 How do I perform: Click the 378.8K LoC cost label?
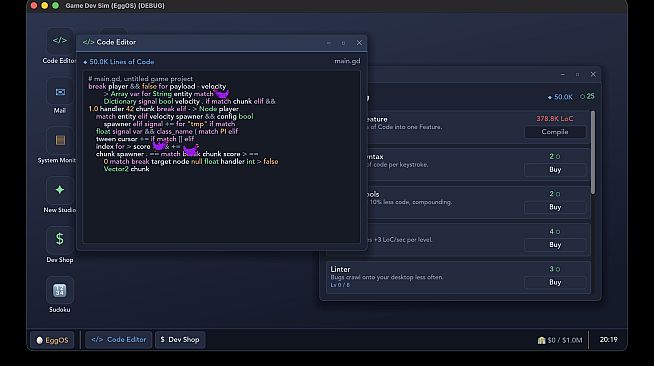[x=555, y=119]
